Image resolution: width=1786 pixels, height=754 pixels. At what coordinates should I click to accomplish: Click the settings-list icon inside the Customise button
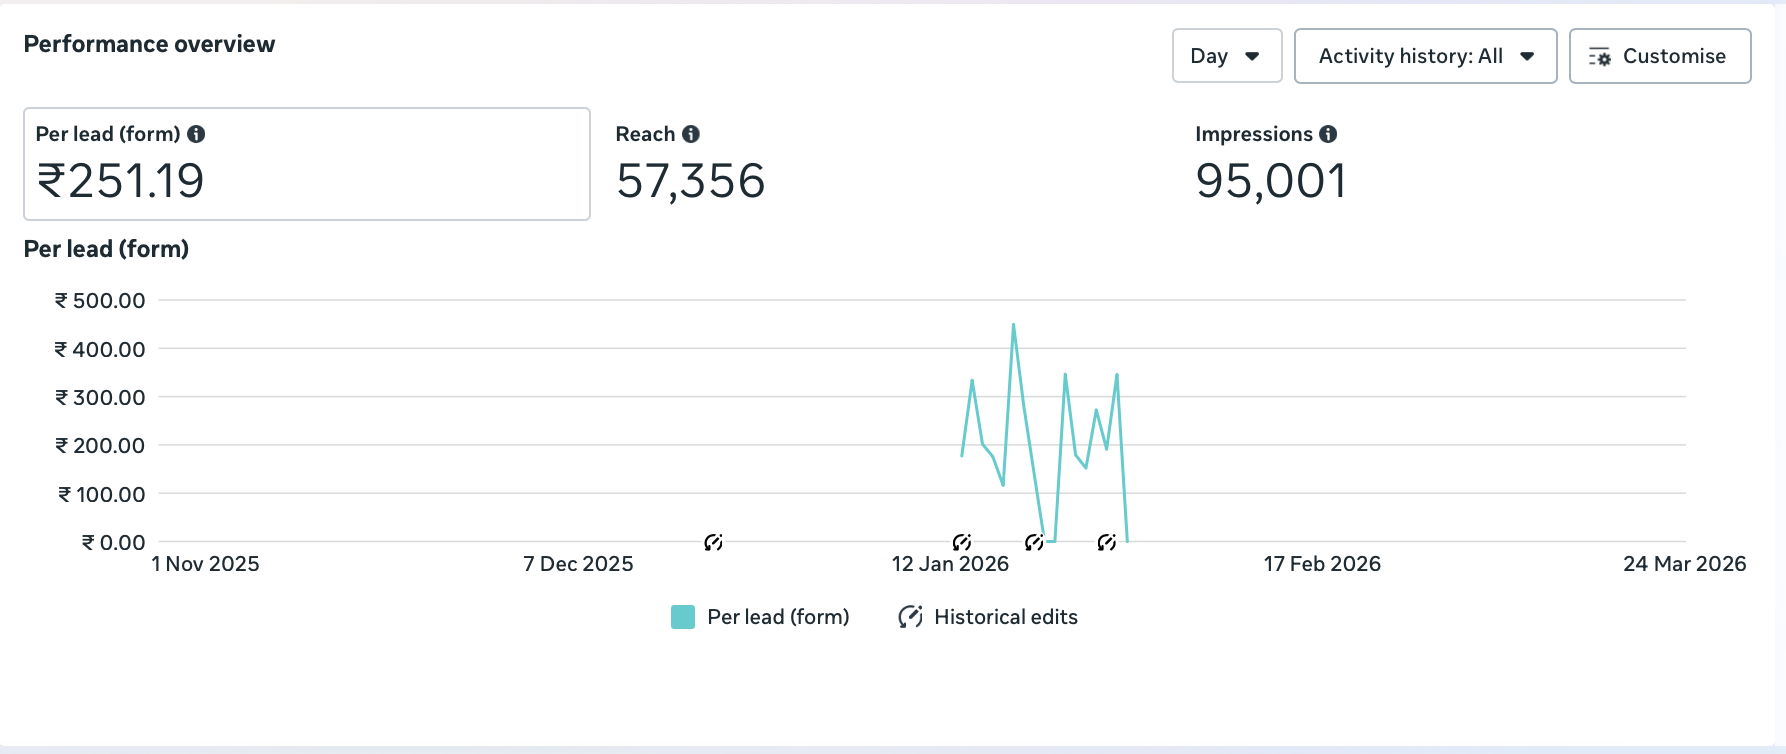(x=1600, y=57)
